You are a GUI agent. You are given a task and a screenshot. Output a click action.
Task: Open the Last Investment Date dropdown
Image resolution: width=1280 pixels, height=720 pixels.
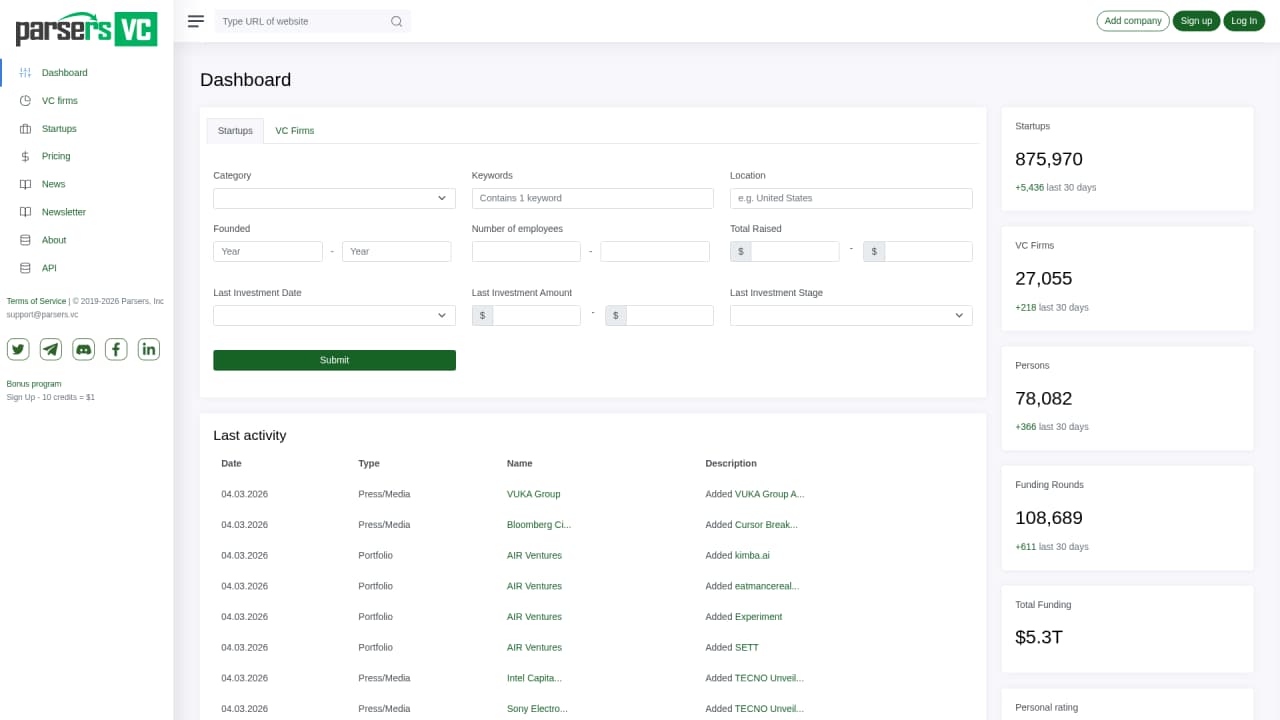pos(334,316)
